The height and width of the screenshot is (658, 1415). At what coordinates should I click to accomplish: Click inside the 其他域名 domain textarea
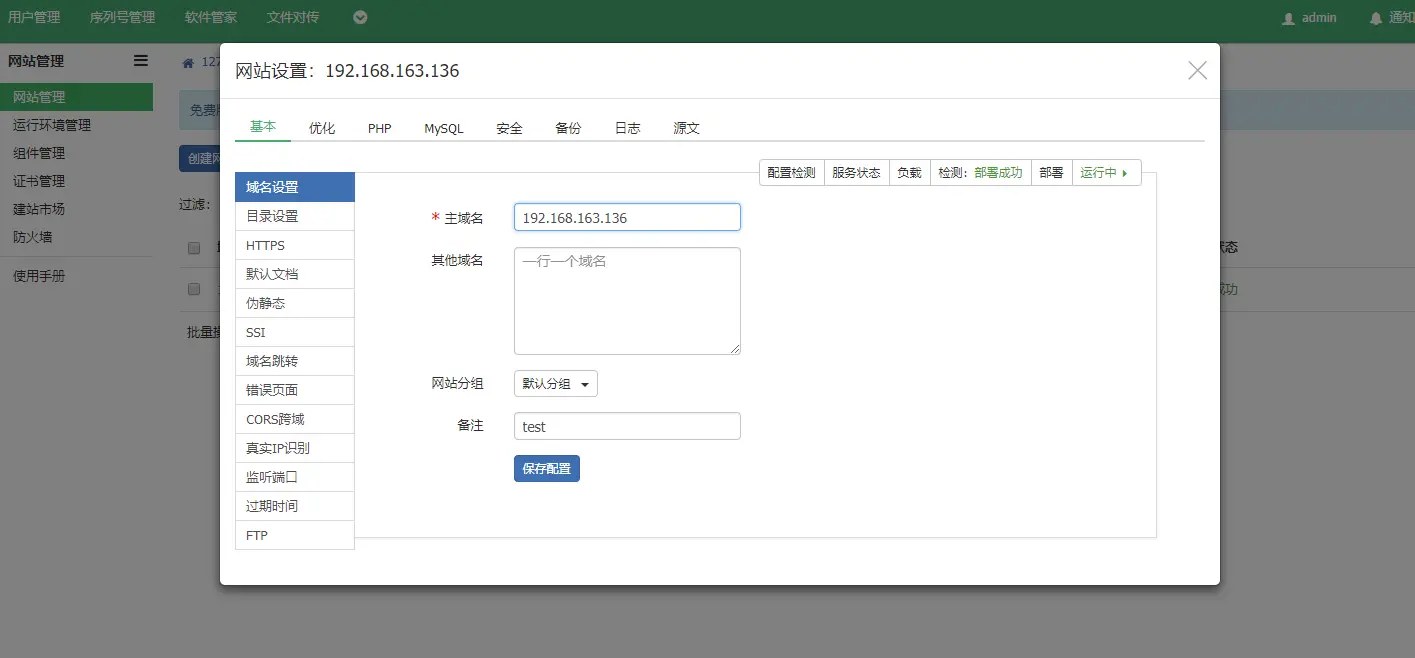(627, 300)
